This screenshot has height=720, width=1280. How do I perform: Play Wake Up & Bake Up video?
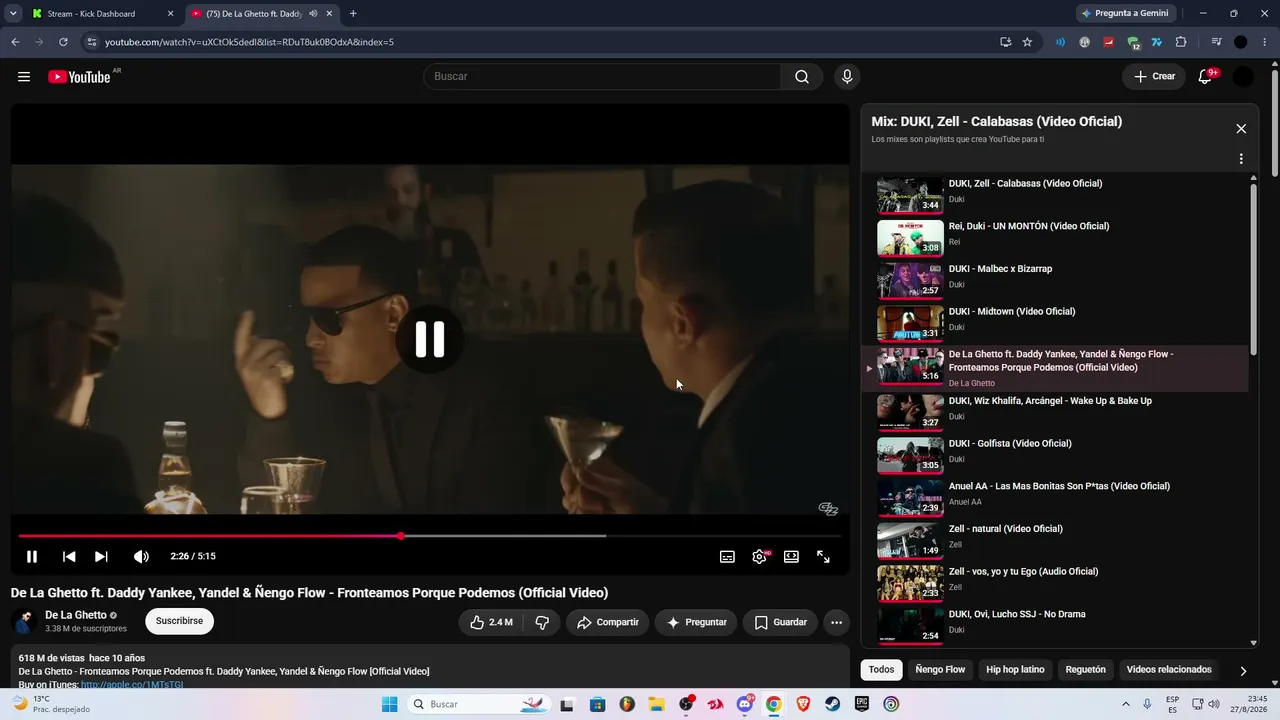pyautogui.click(x=1056, y=412)
